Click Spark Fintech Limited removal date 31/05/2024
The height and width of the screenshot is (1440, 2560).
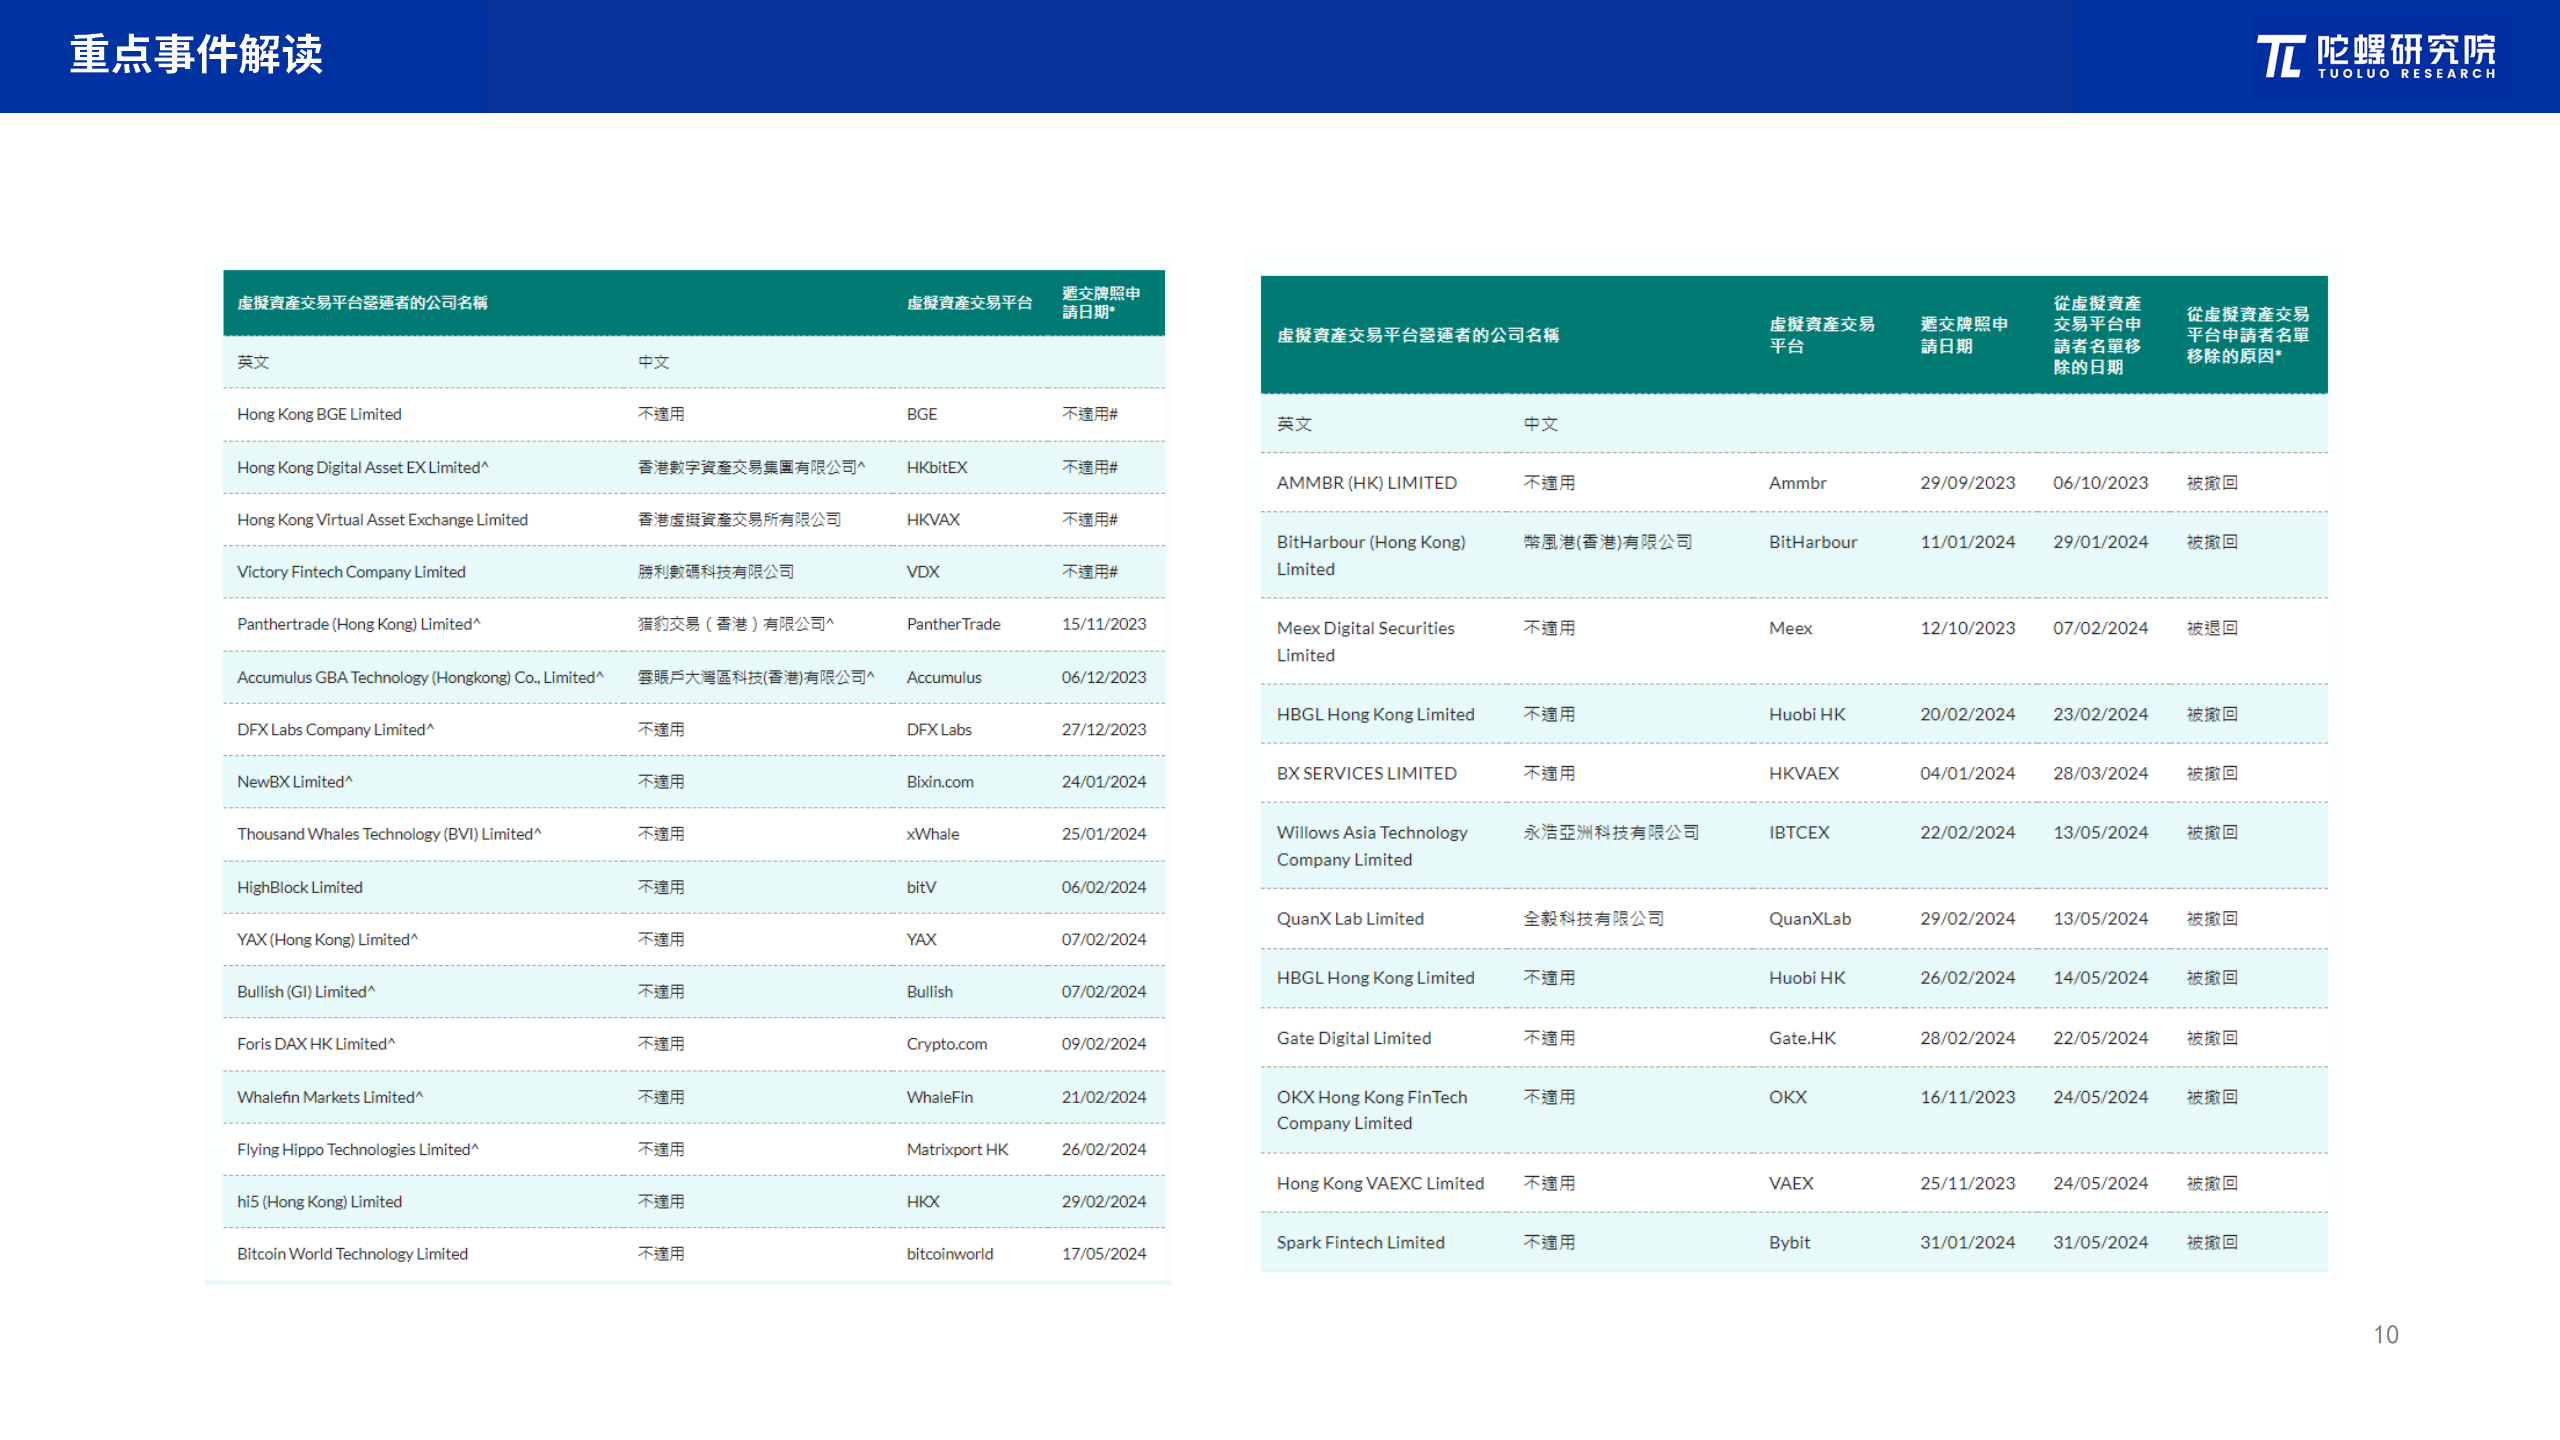(2100, 1242)
